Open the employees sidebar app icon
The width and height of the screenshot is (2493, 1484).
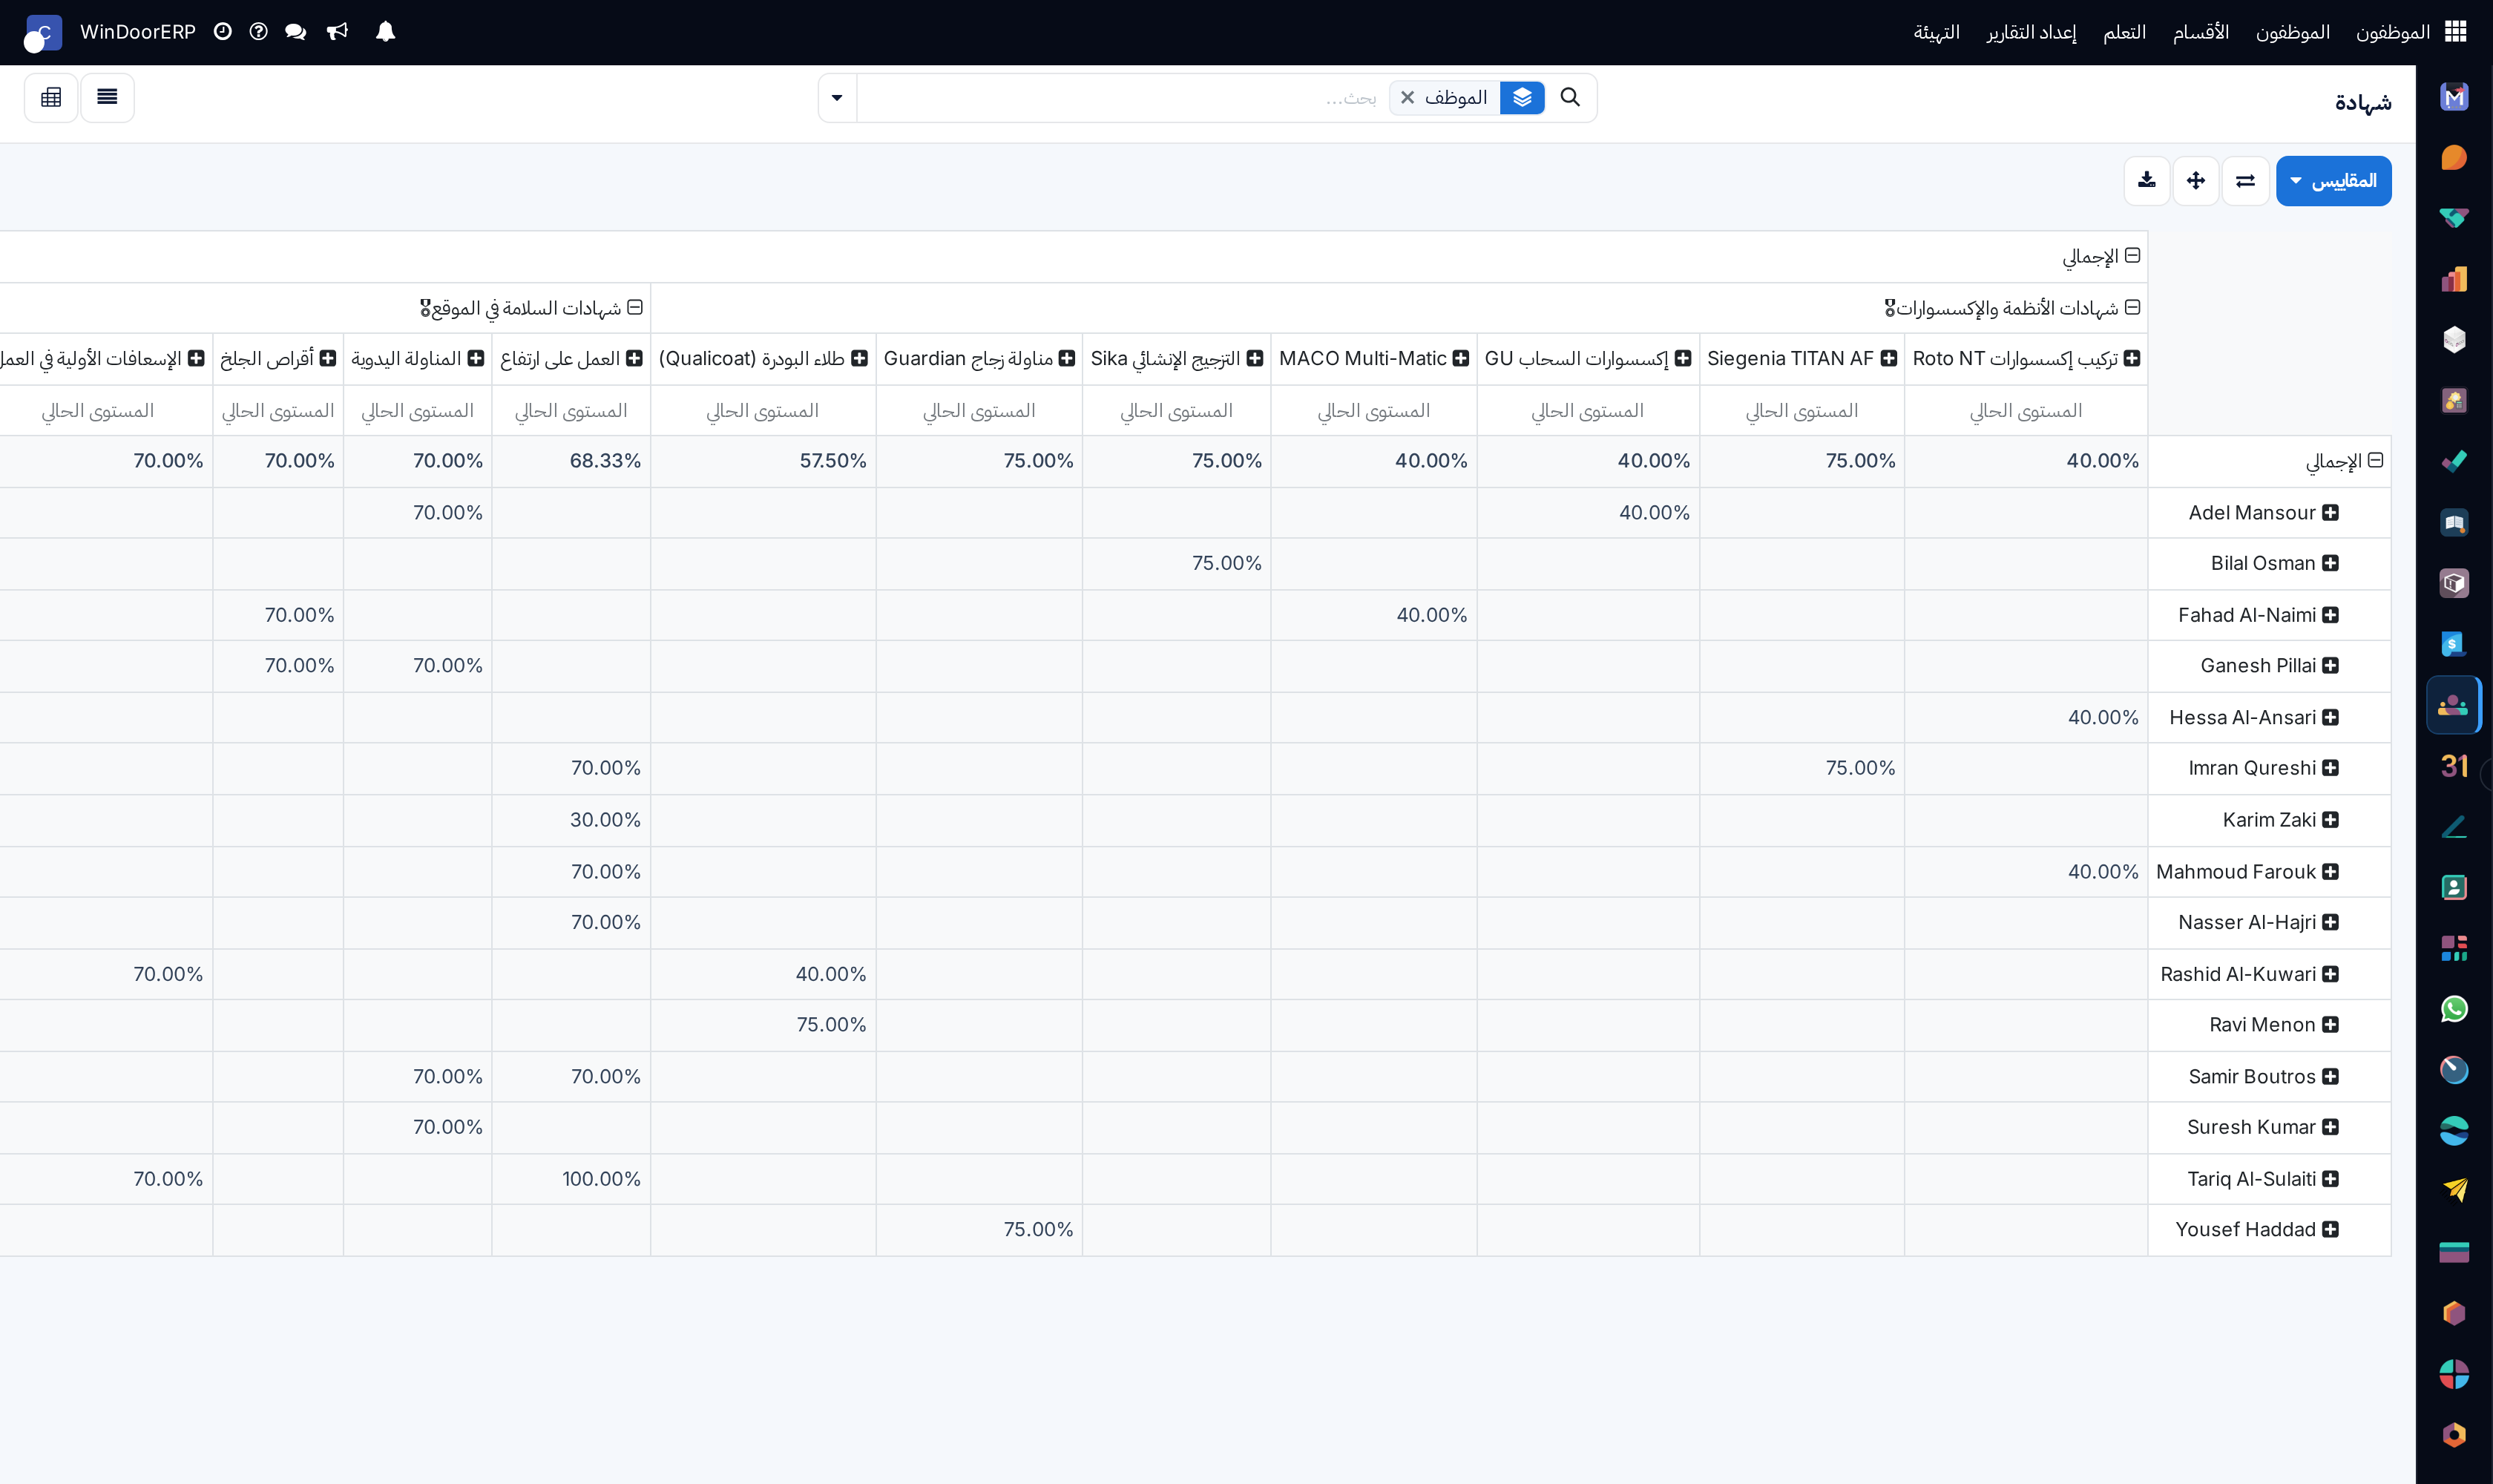2454,705
